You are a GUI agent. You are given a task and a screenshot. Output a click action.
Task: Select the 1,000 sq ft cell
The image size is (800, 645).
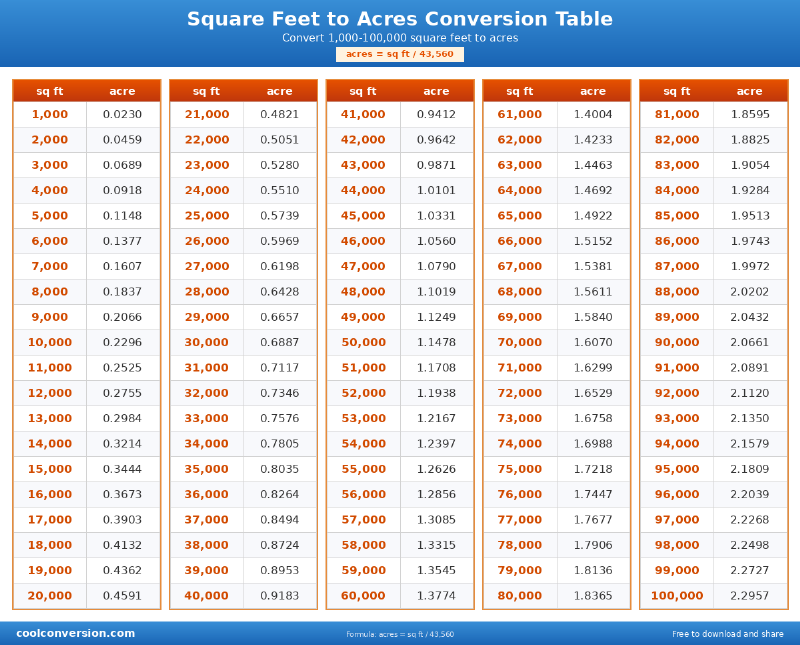pyautogui.click(x=50, y=114)
